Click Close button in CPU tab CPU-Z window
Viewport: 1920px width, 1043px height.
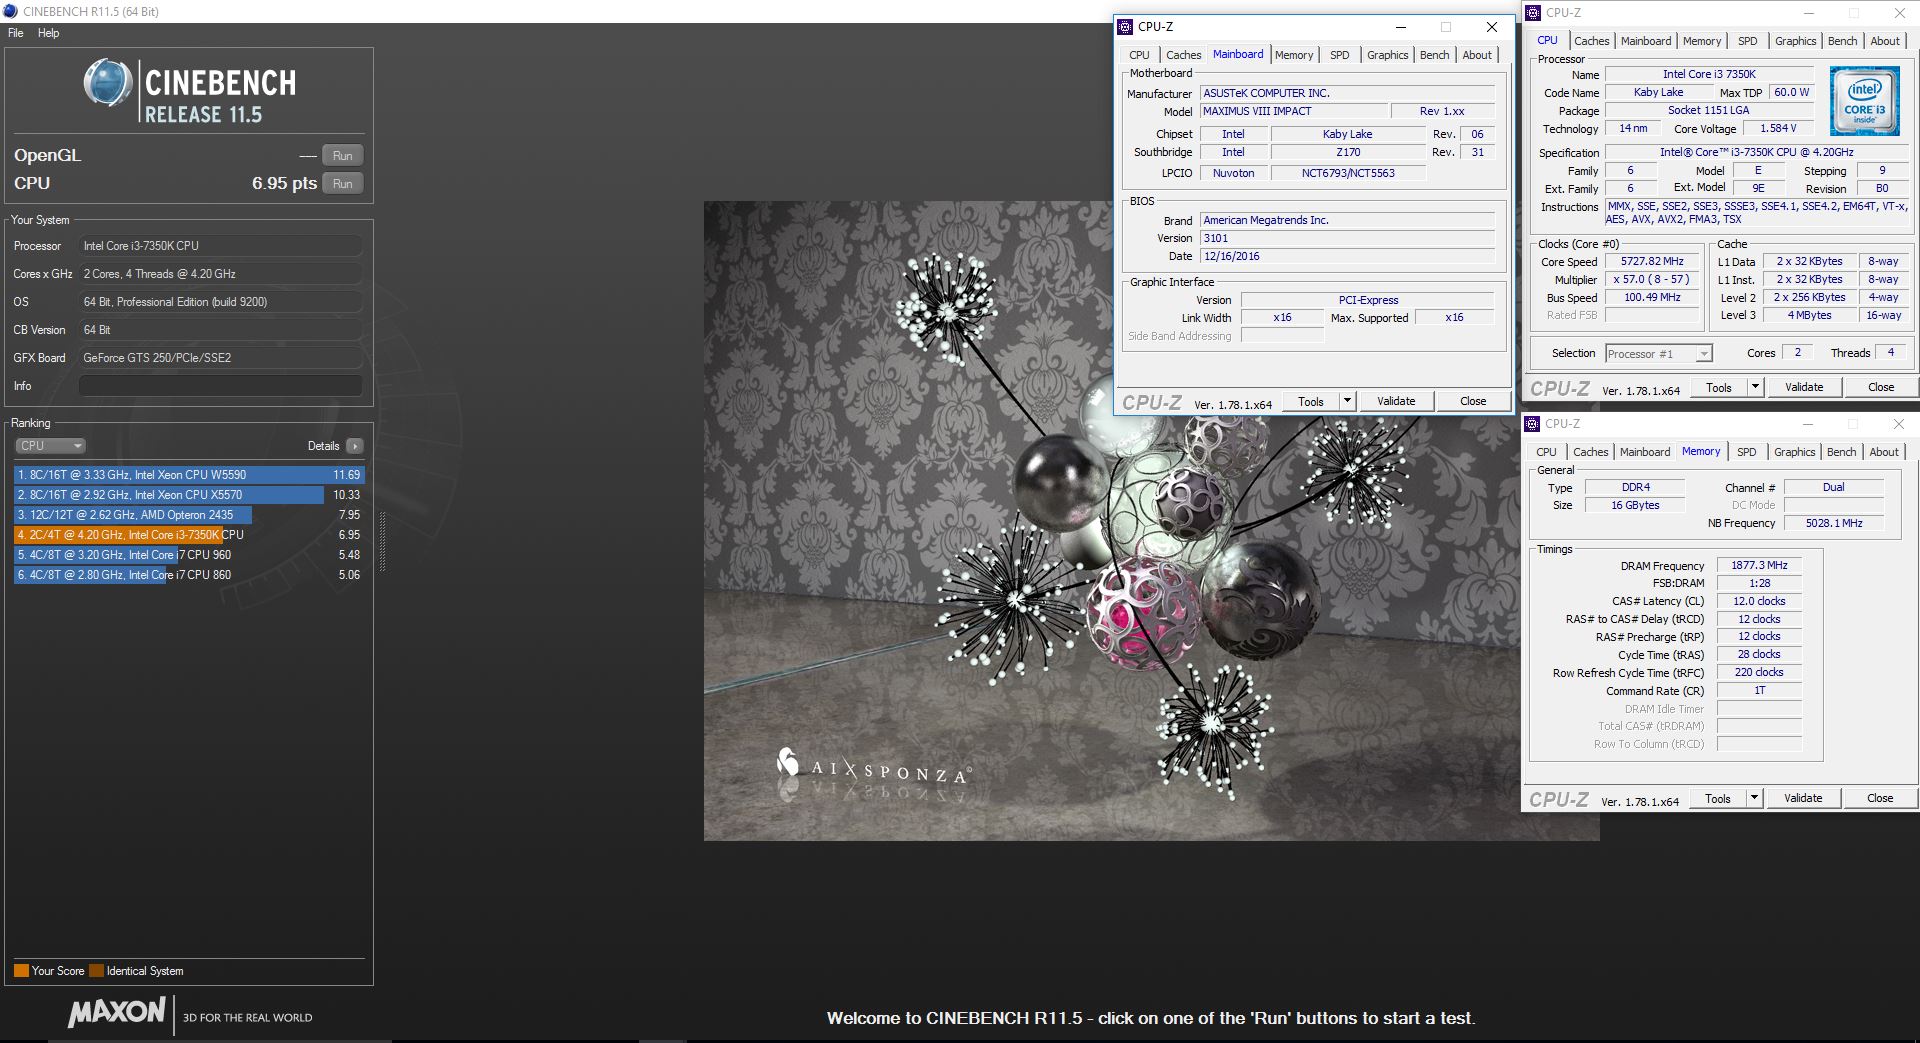pyautogui.click(x=1880, y=388)
